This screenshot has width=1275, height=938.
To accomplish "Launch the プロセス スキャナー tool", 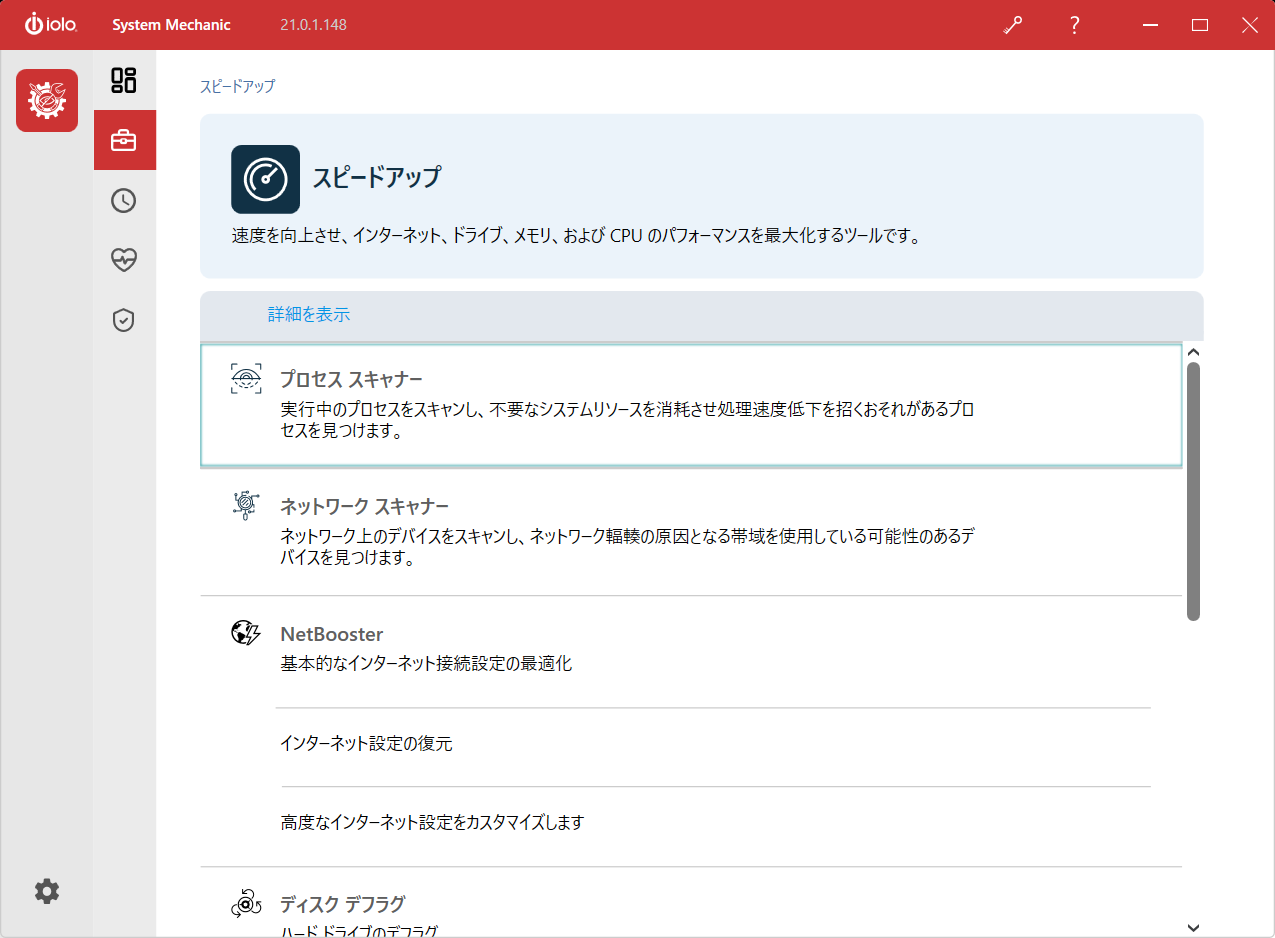I will (x=351, y=380).
